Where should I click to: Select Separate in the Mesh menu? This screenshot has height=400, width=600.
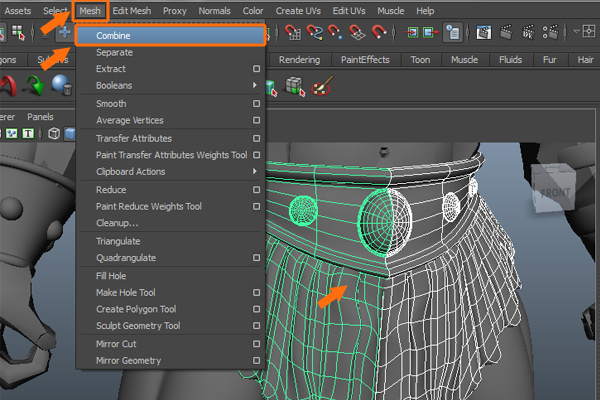click(114, 51)
